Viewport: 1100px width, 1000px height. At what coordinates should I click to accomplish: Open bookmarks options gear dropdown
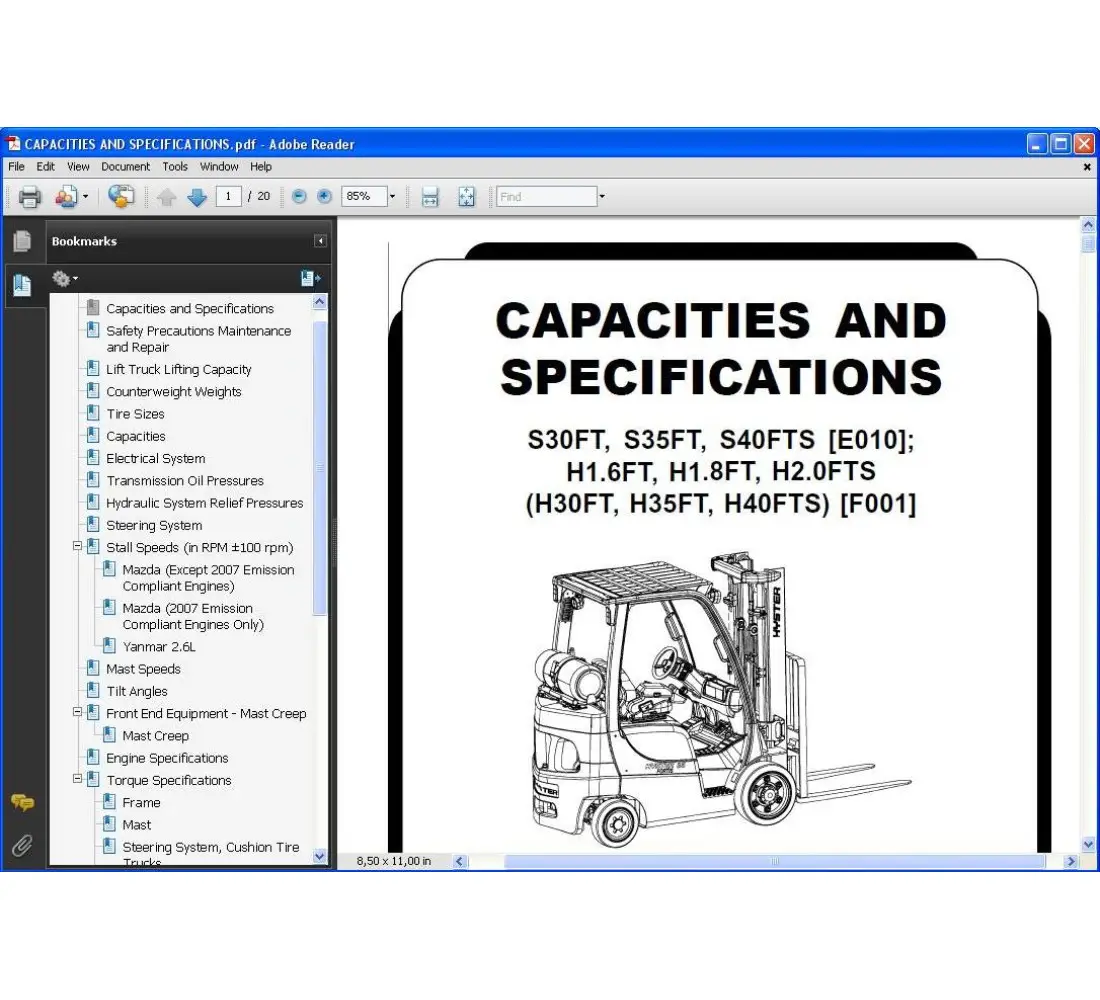point(65,279)
